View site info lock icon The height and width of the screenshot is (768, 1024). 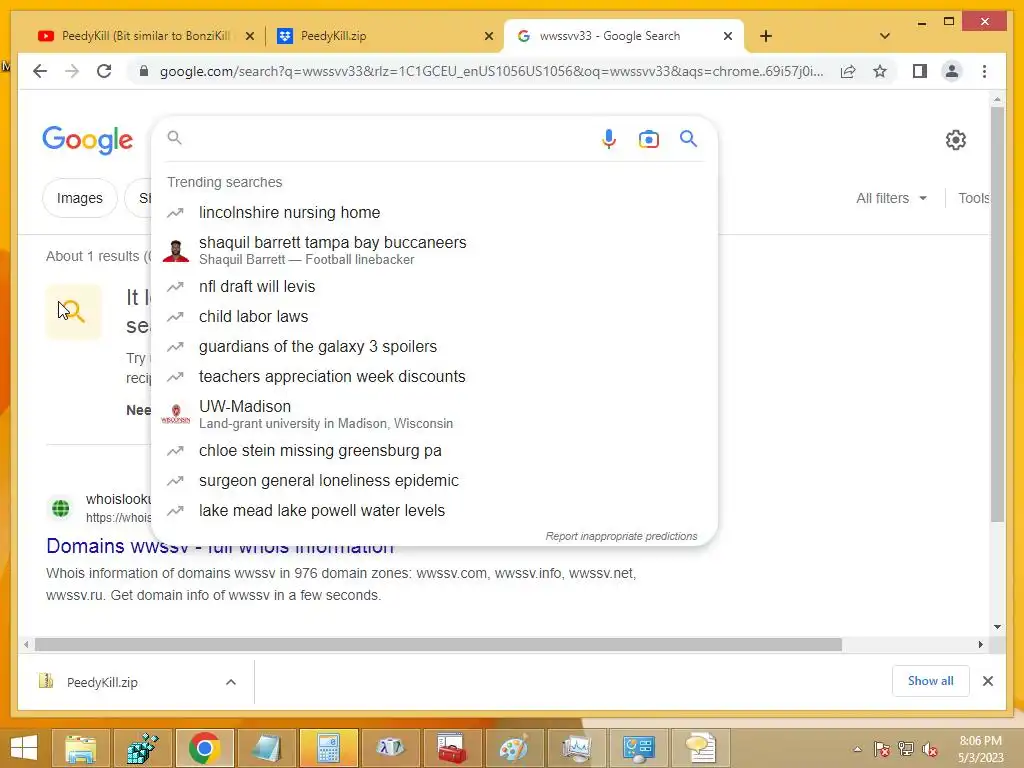coord(144,71)
